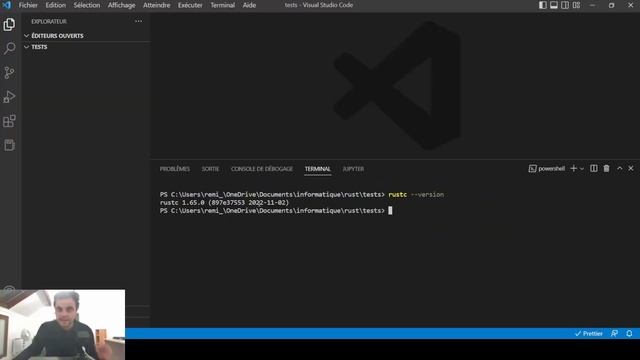Toggle the secondary side bar layout button
640x360 pixels.
click(565, 5)
